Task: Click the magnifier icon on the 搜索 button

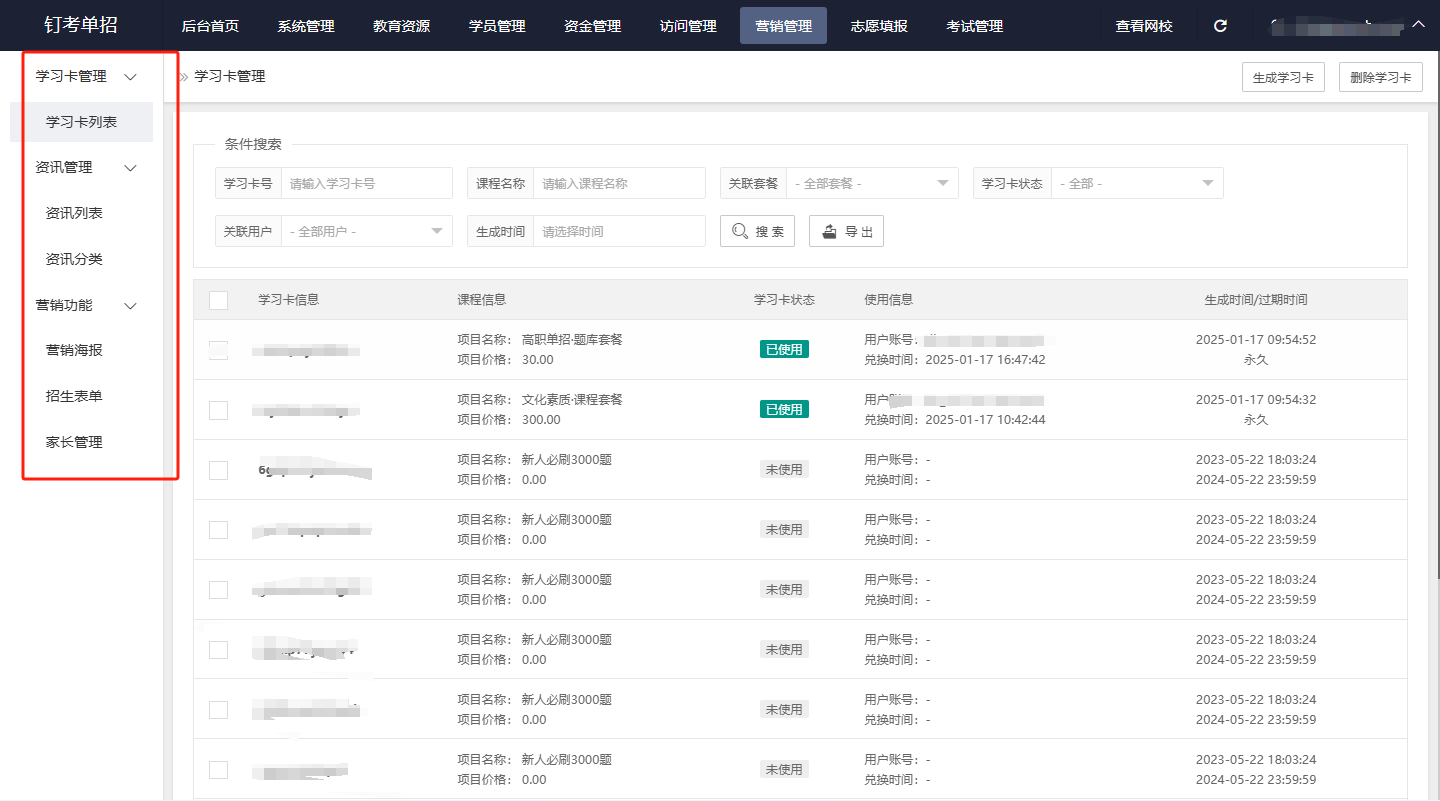Action: point(741,230)
